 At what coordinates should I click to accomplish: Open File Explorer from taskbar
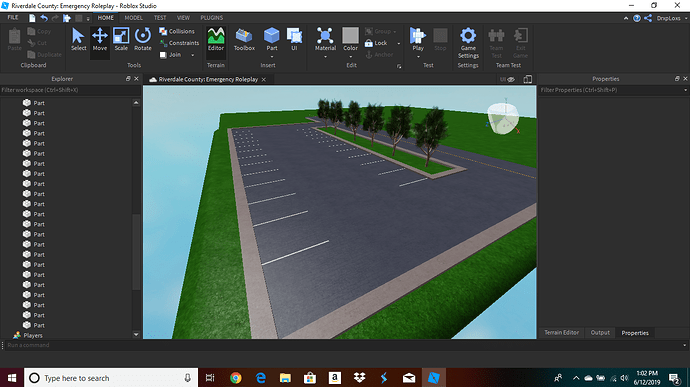click(x=285, y=378)
